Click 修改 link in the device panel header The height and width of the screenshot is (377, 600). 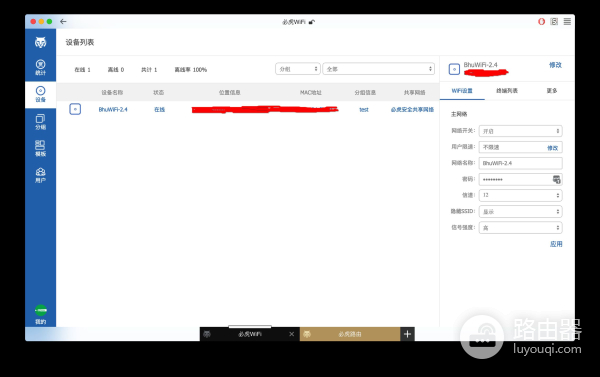click(x=555, y=65)
